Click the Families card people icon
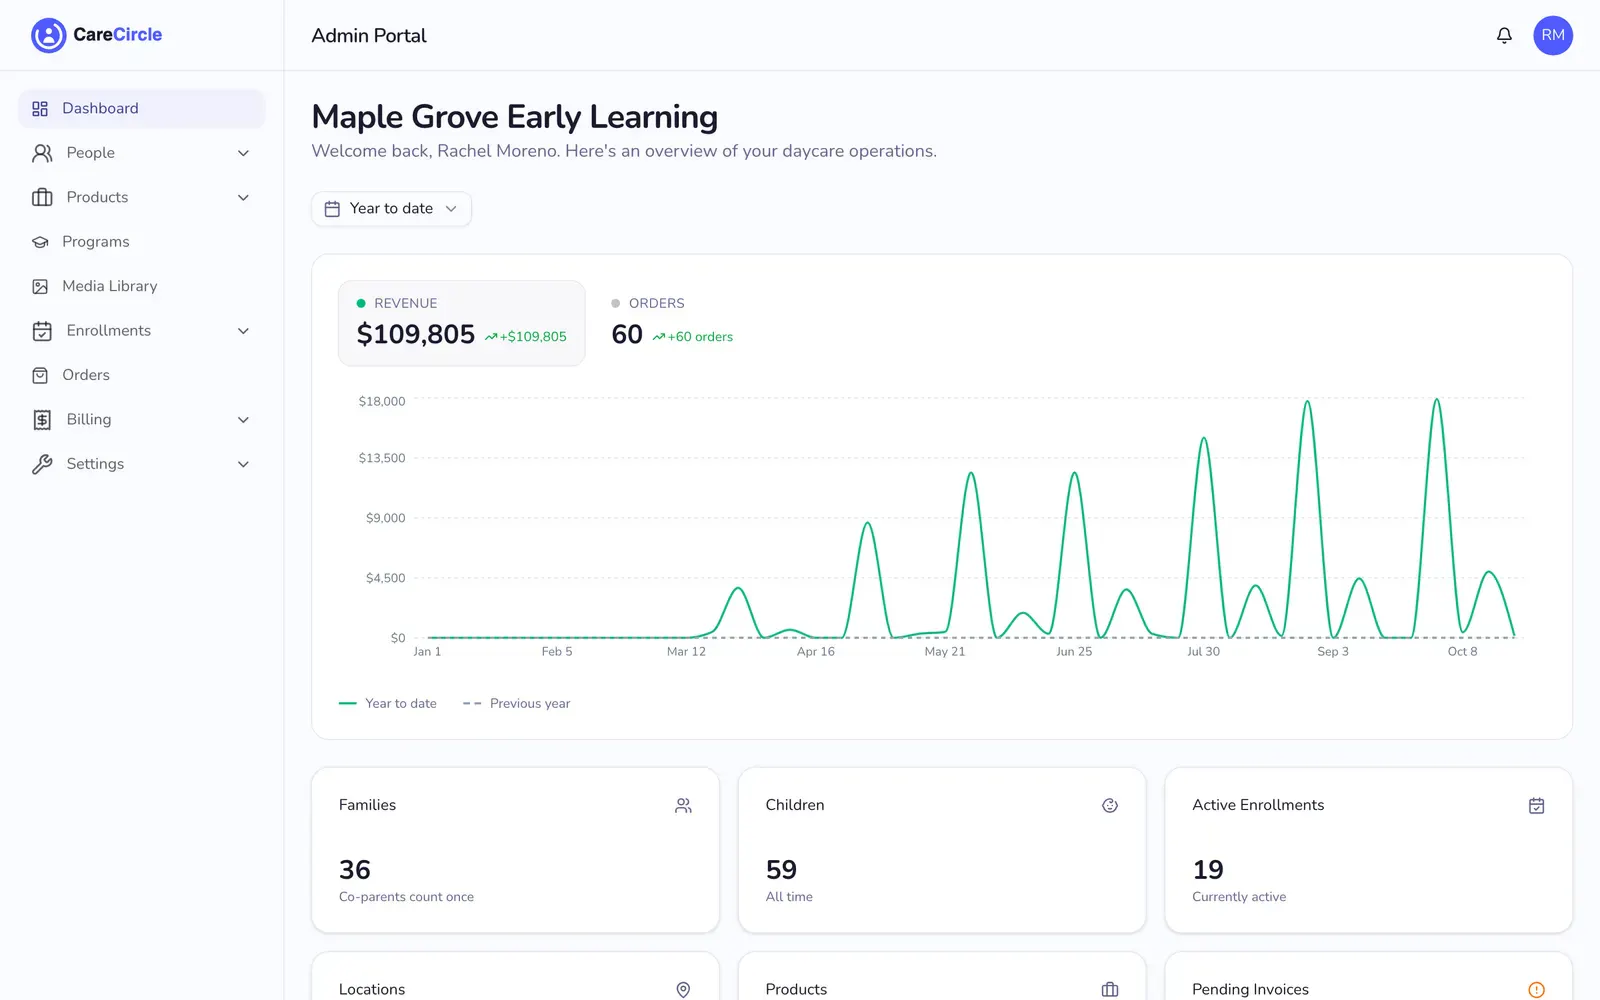Screen dimensions: 1600x1000 [x=683, y=805]
